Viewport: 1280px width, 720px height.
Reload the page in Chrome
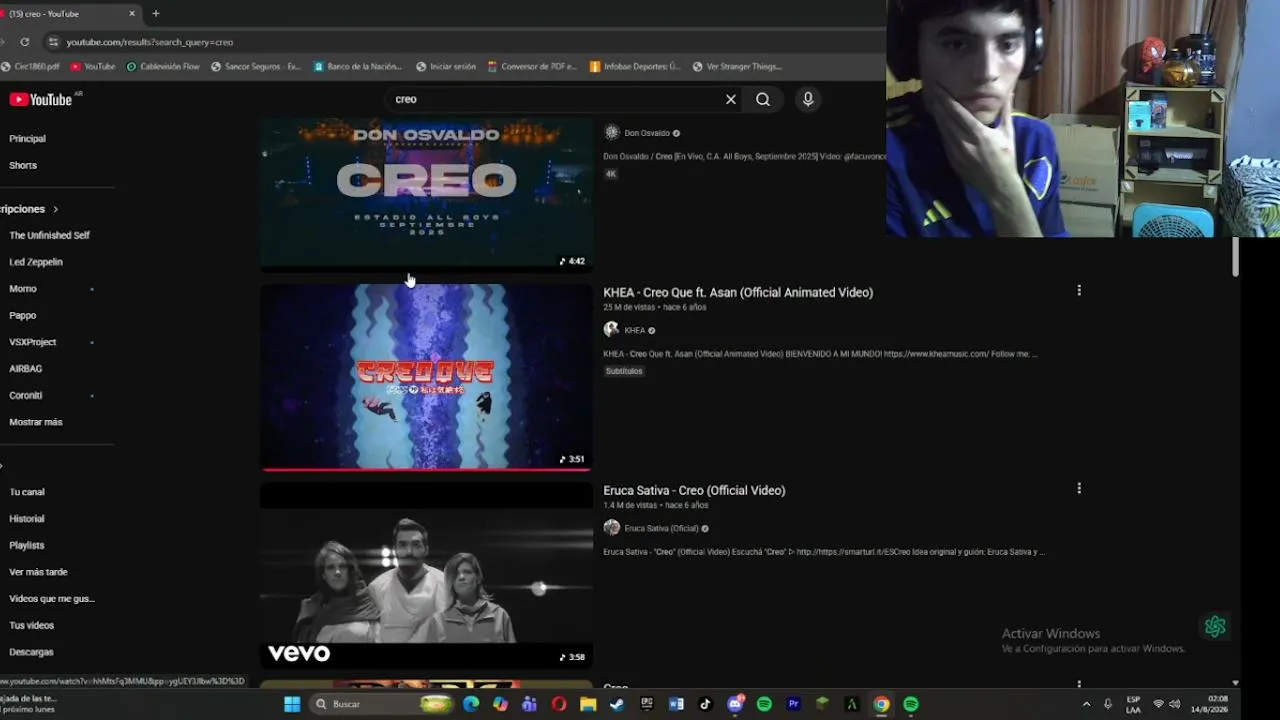point(25,42)
